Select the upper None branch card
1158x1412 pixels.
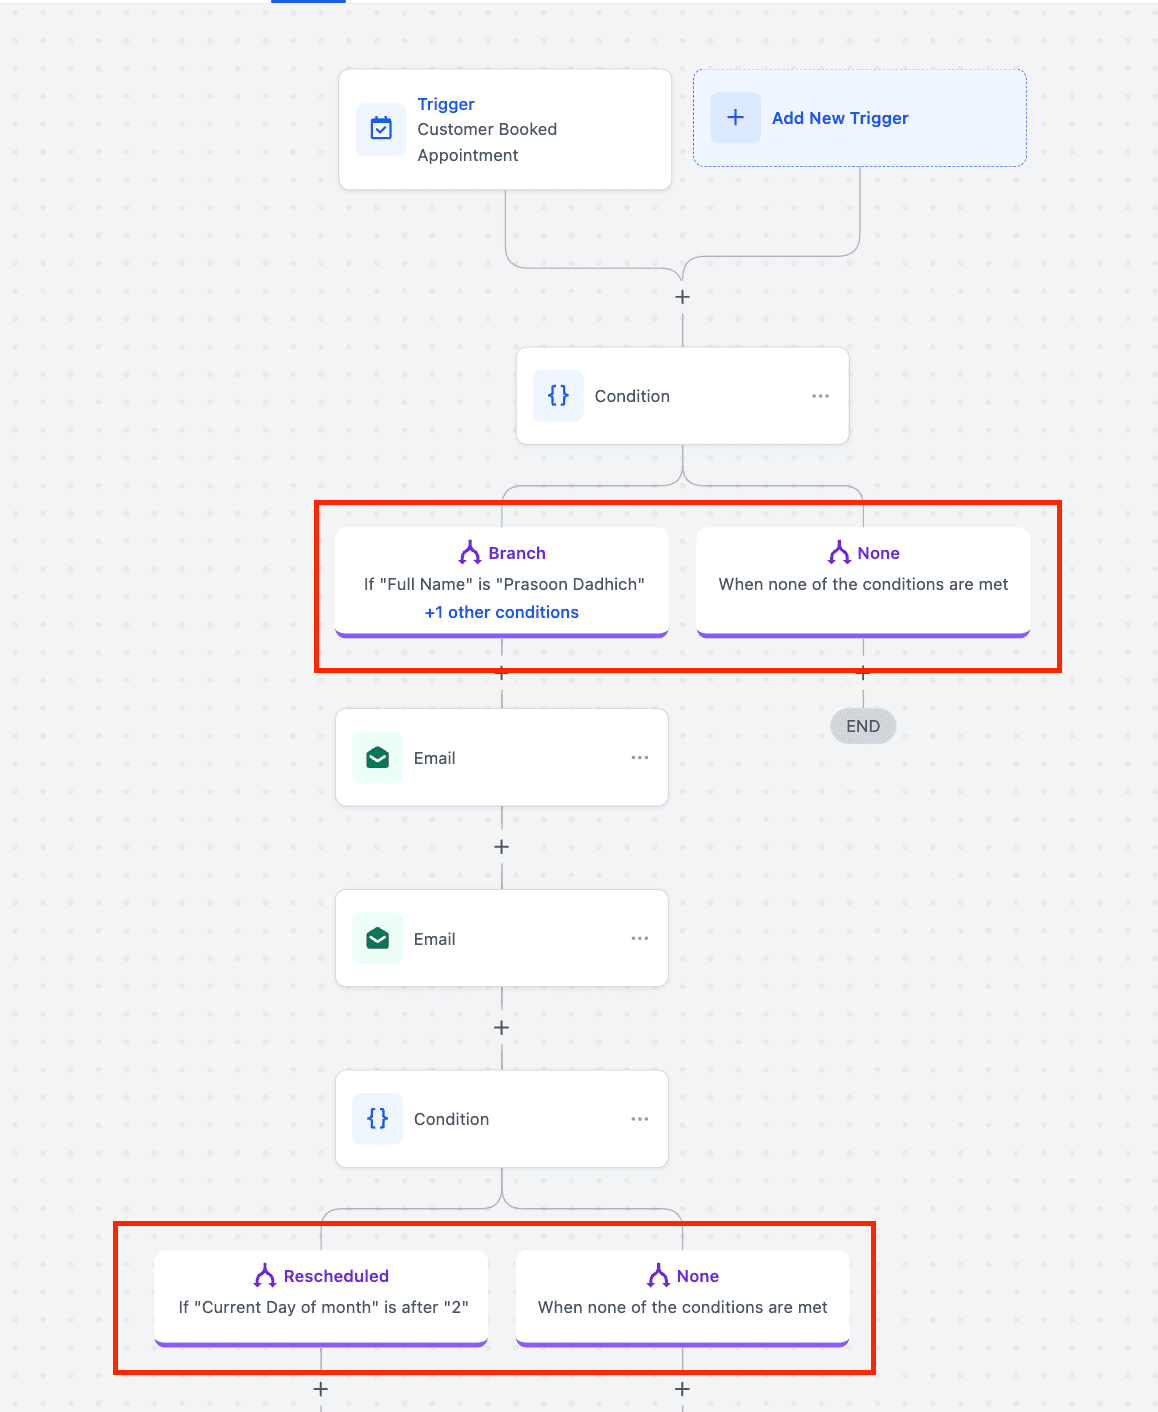point(863,582)
